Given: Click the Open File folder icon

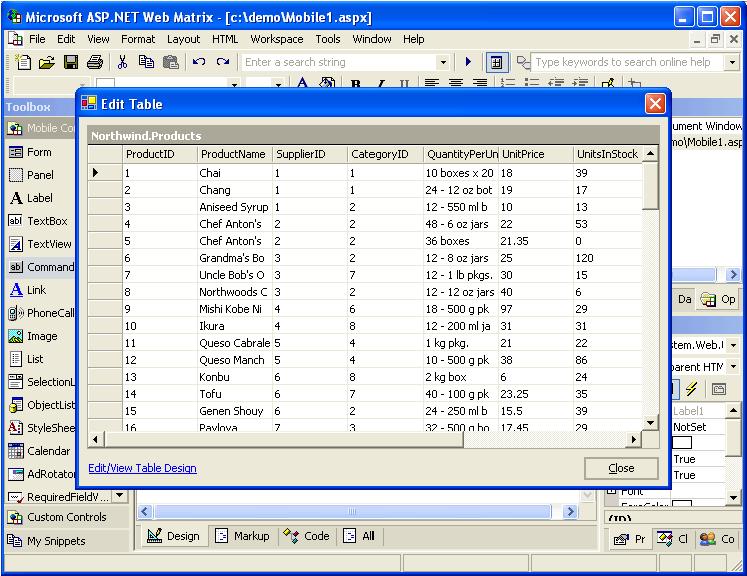Looking at the screenshot, I should pyautogui.click(x=47, y=62).
